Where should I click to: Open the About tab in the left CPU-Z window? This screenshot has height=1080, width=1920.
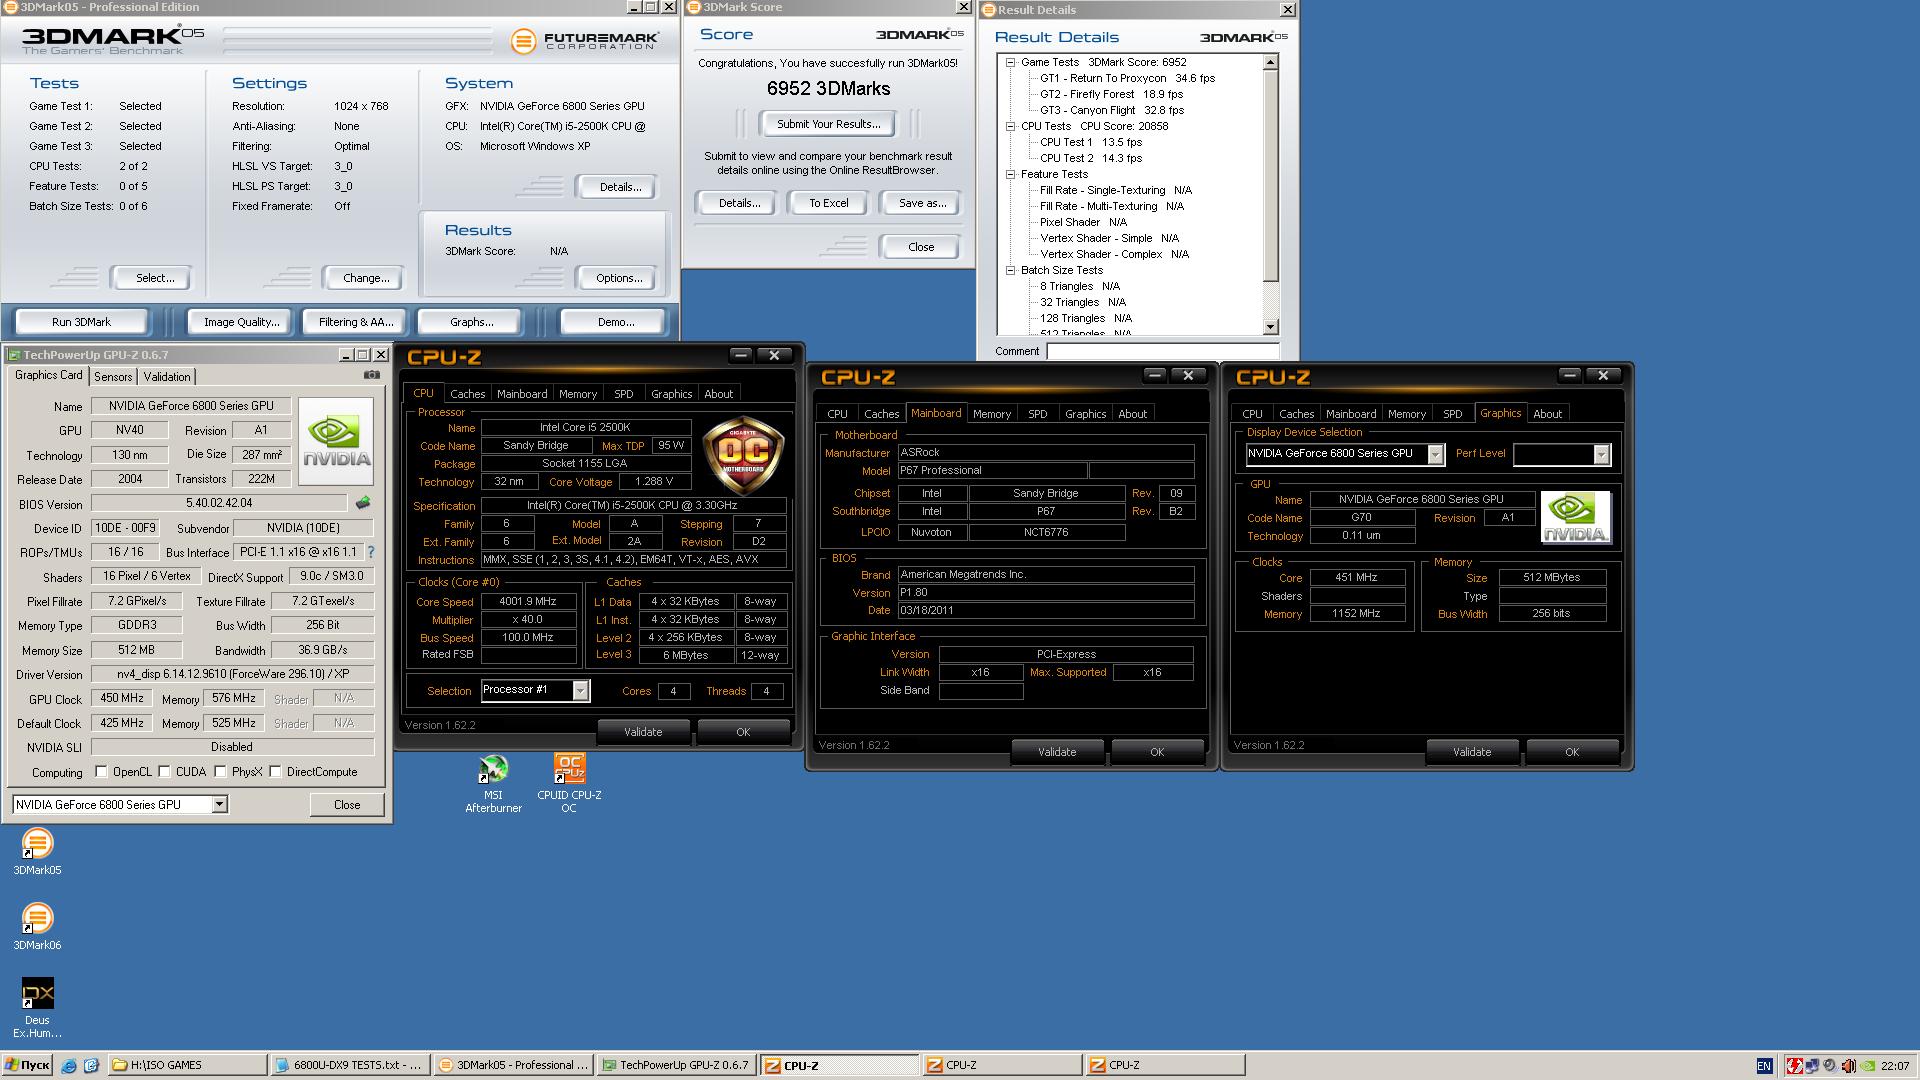718,394
